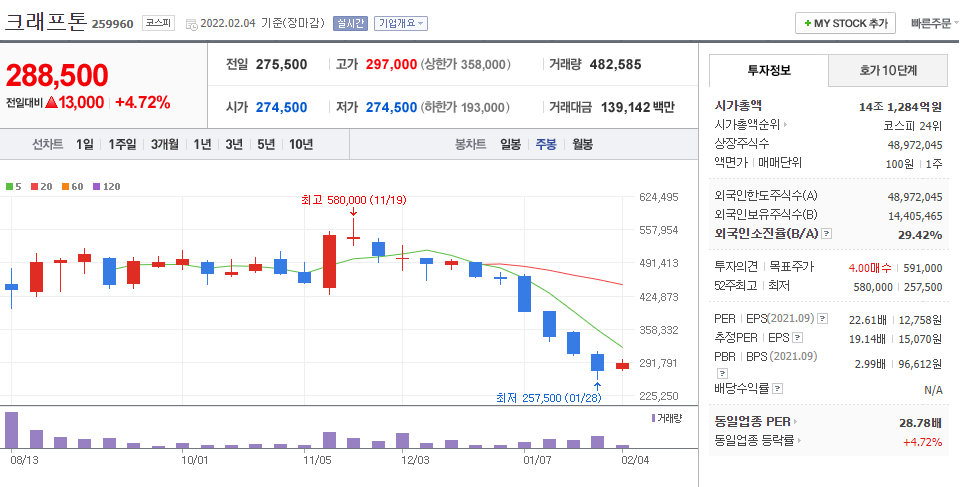The height and width of the screenshot is (487, 973).
Task: Click the purple 거래량 volume legend
Action: tap(666, 419)
